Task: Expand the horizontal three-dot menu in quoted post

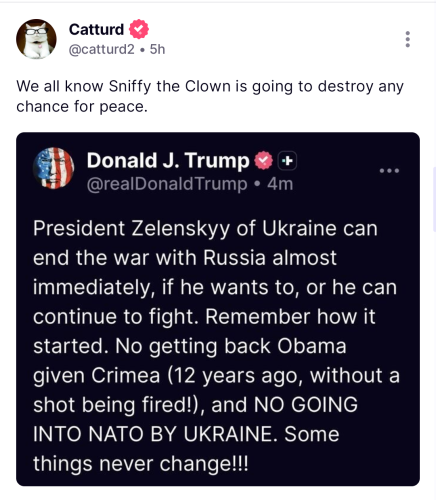Action: pyautogui.click(x=389, y=171)
